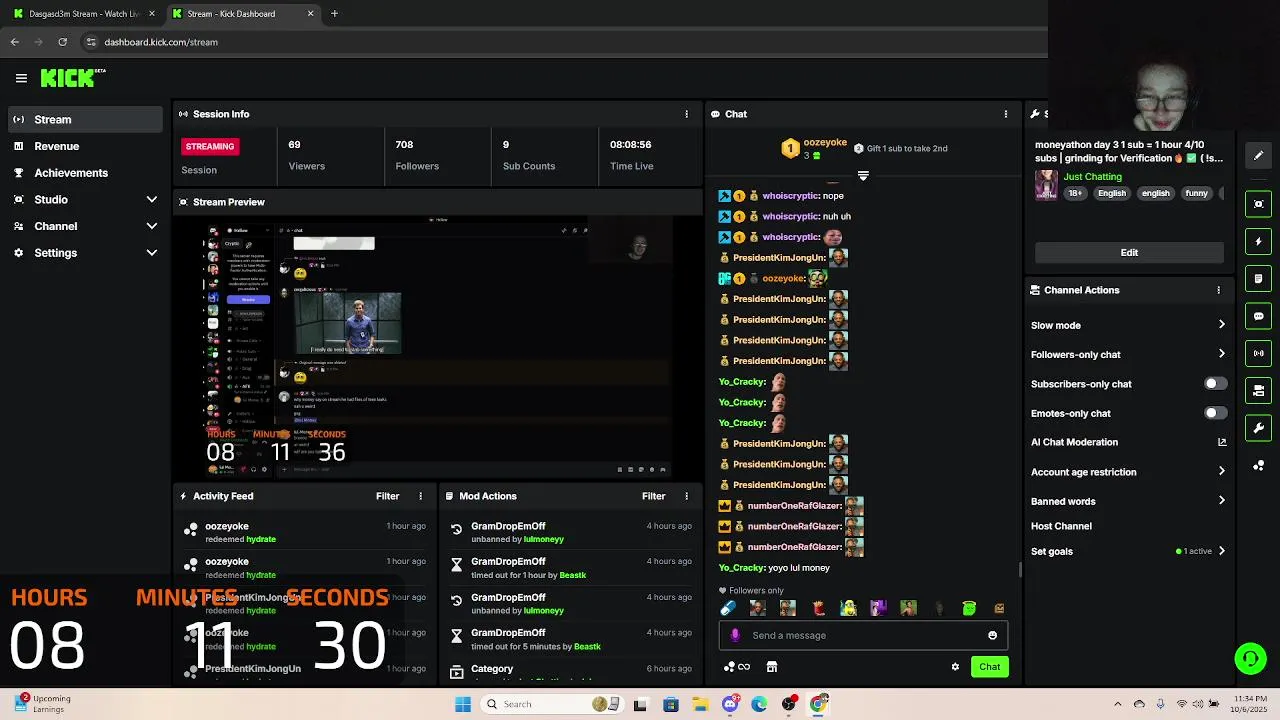Go to Achievements page
The image size is (1280, 720).
[x=85, y=173]
